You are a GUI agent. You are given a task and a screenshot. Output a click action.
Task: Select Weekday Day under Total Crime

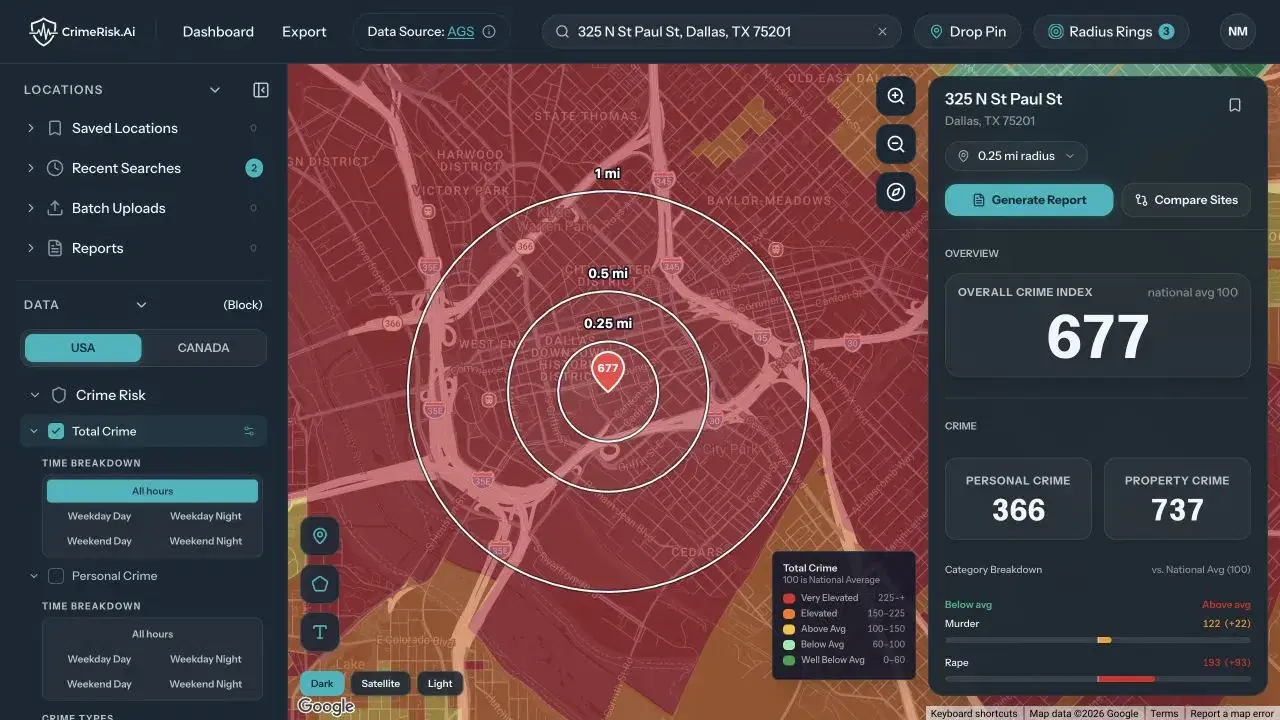pos(99,516)
